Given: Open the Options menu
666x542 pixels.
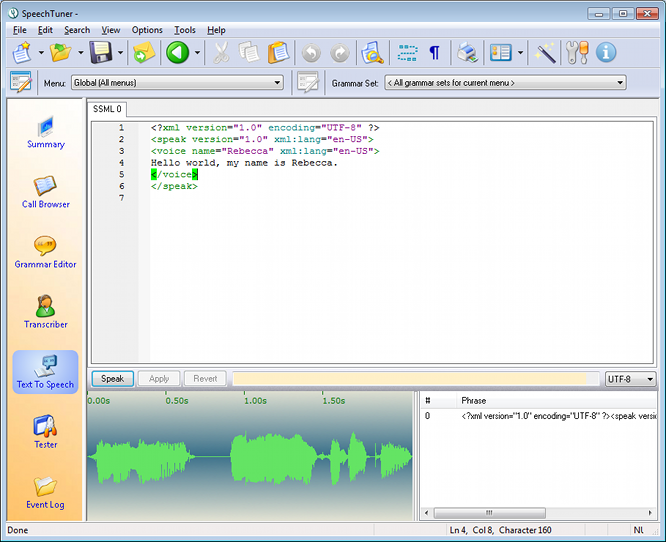Looking at the screenshot, I should tap(147, 30).
